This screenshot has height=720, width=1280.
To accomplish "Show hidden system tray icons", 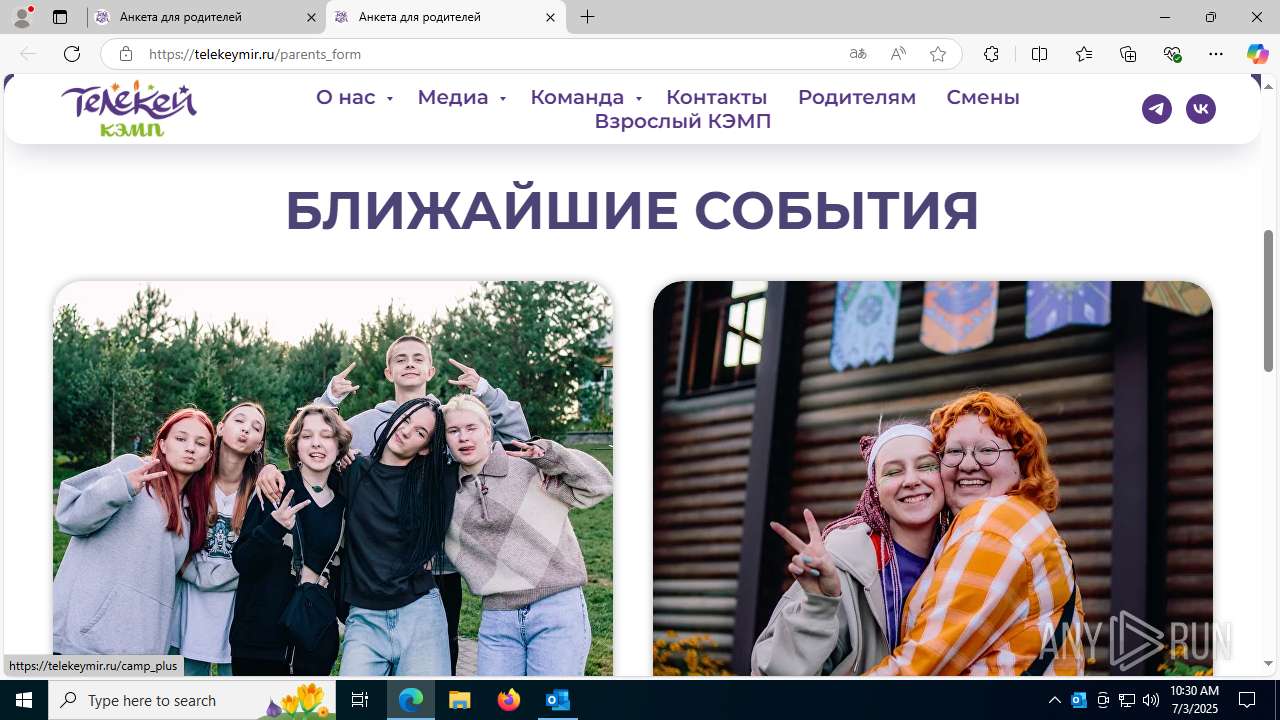I will pyautogui.click(x=1055, y=700).
